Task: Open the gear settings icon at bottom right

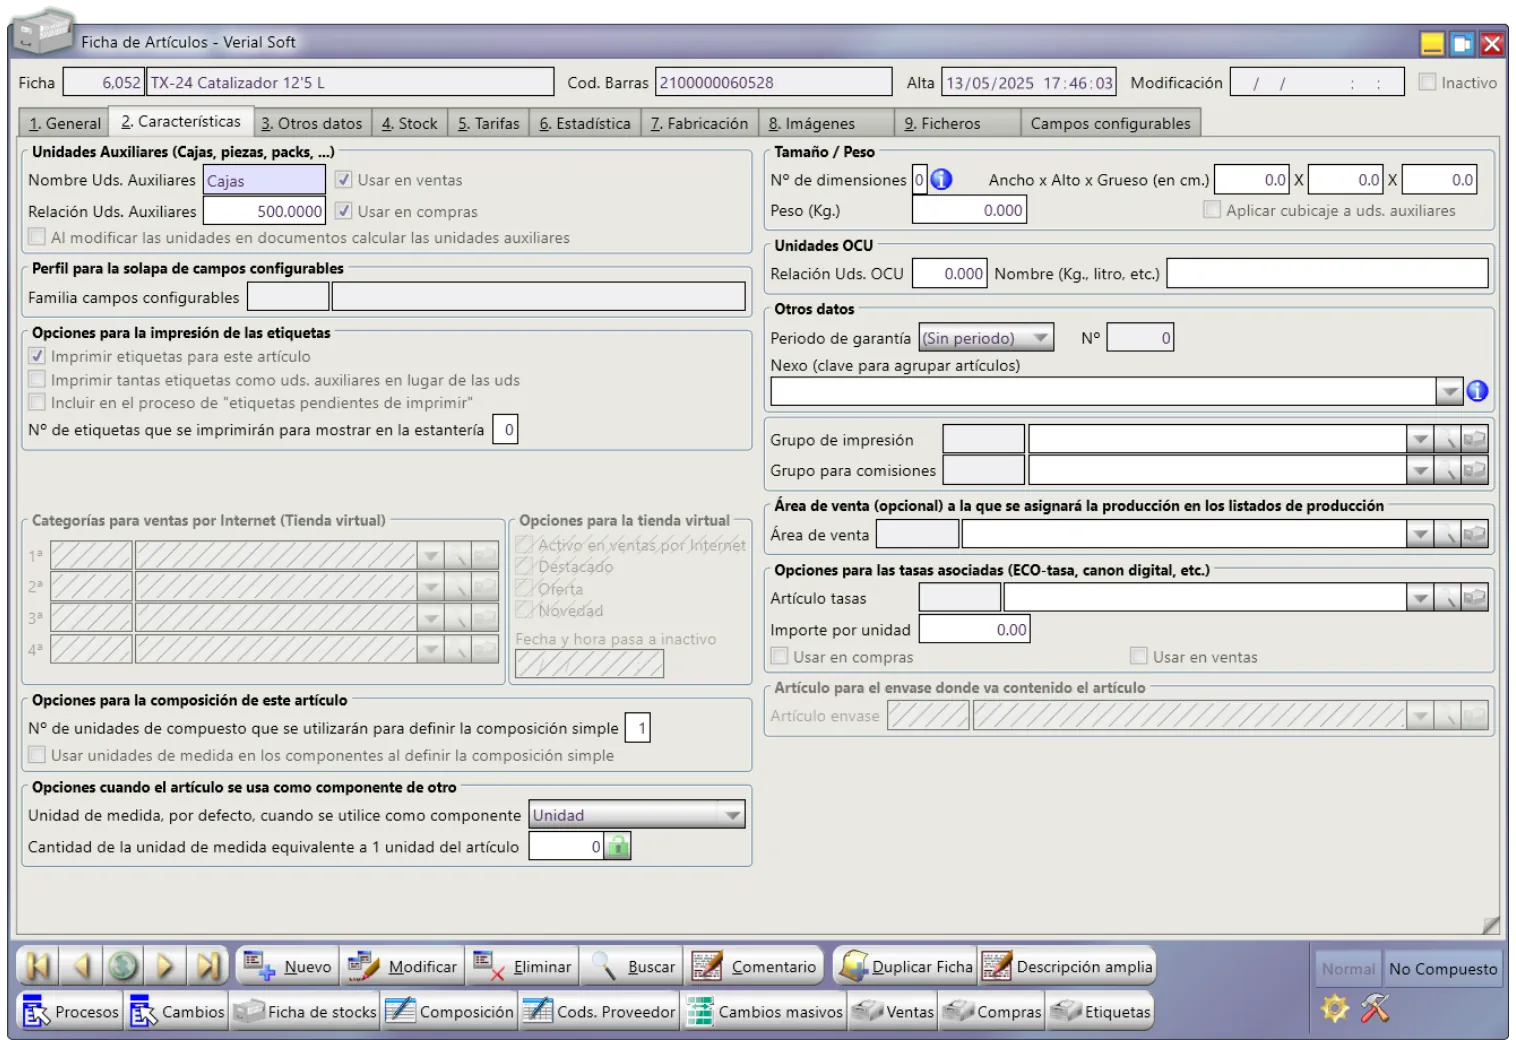Action: [1335, 1008]
